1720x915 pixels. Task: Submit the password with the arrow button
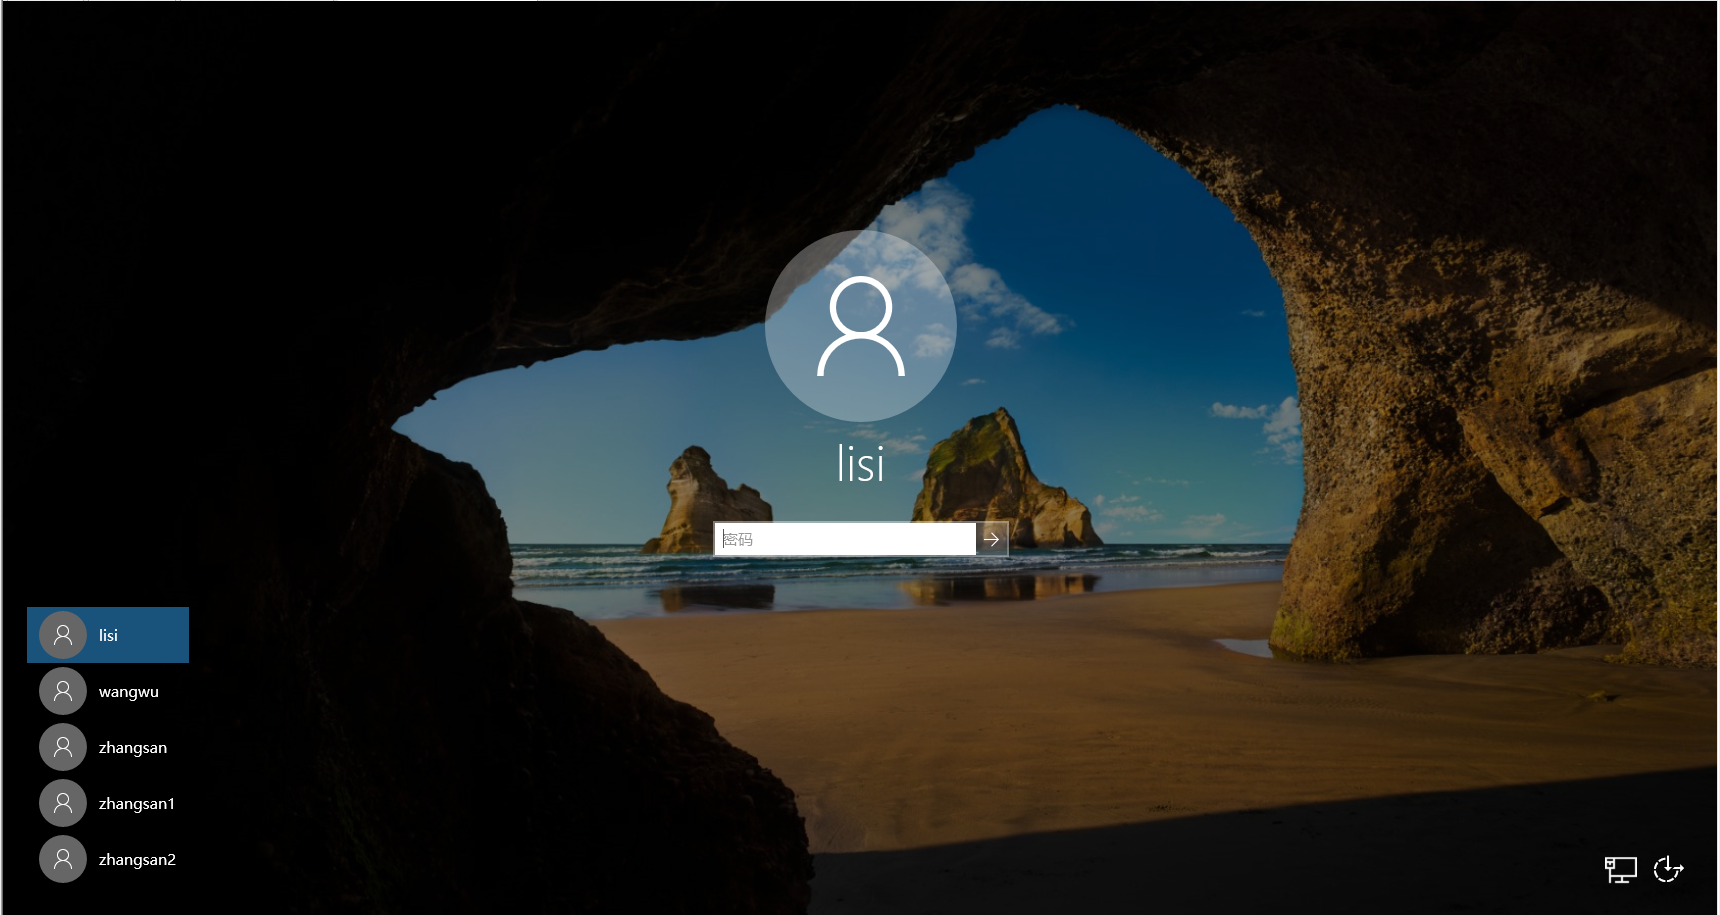pyautogui.click(x=992, y=539)
